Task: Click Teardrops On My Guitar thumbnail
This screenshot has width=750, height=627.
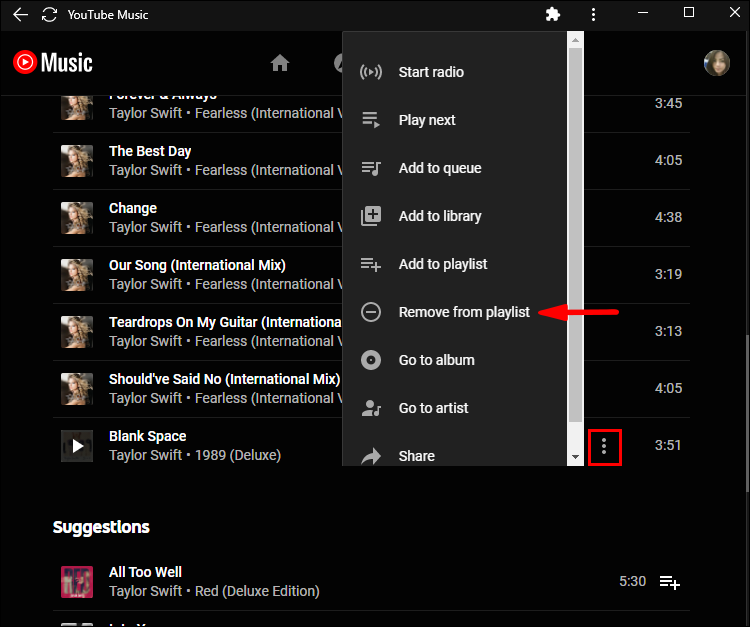Action: click(x=77, y=332)
